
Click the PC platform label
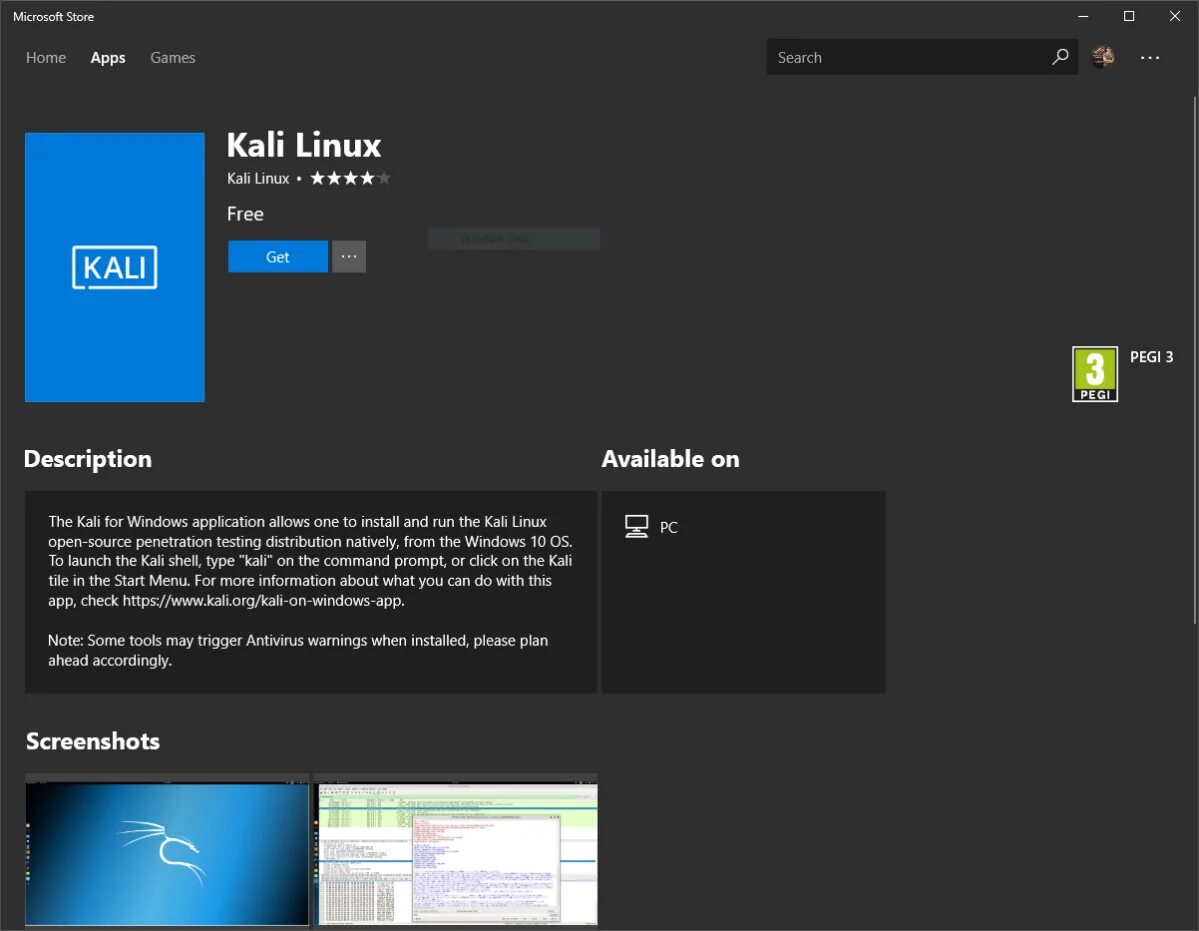(668, 527)
